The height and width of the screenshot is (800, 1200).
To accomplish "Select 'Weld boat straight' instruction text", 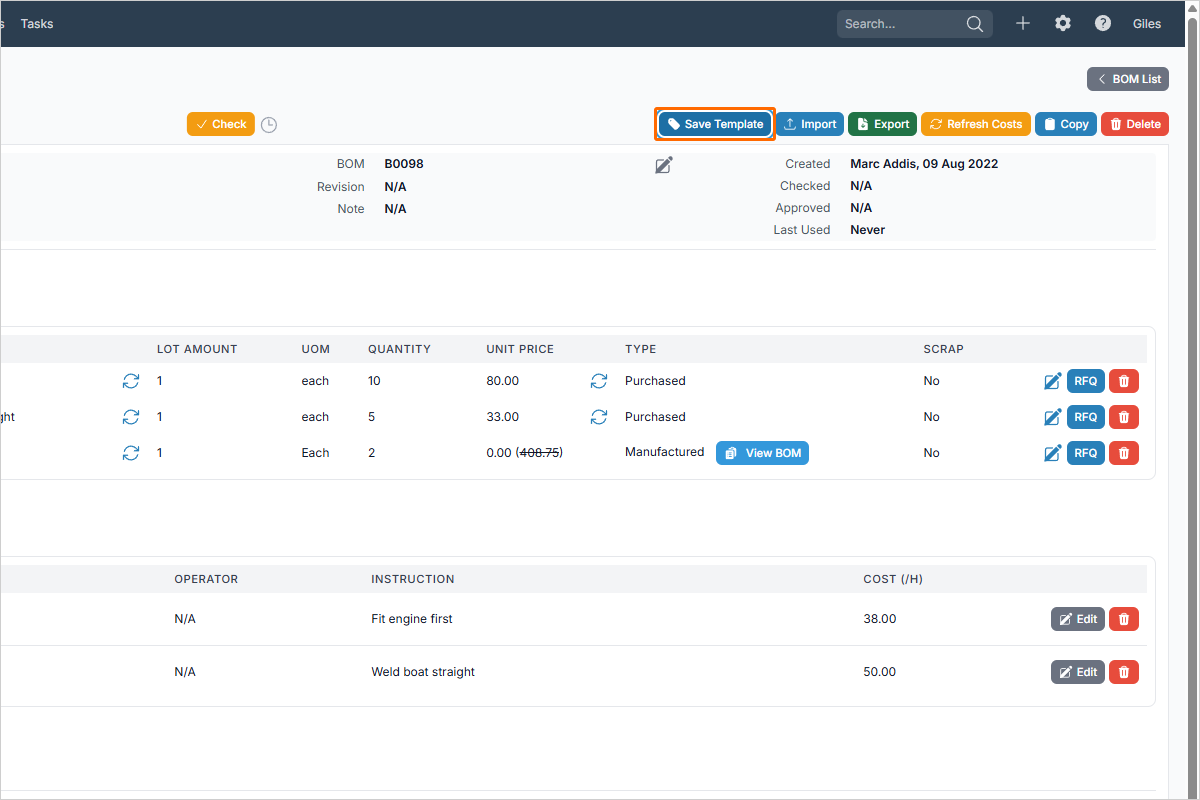I will tap(423, 672).
